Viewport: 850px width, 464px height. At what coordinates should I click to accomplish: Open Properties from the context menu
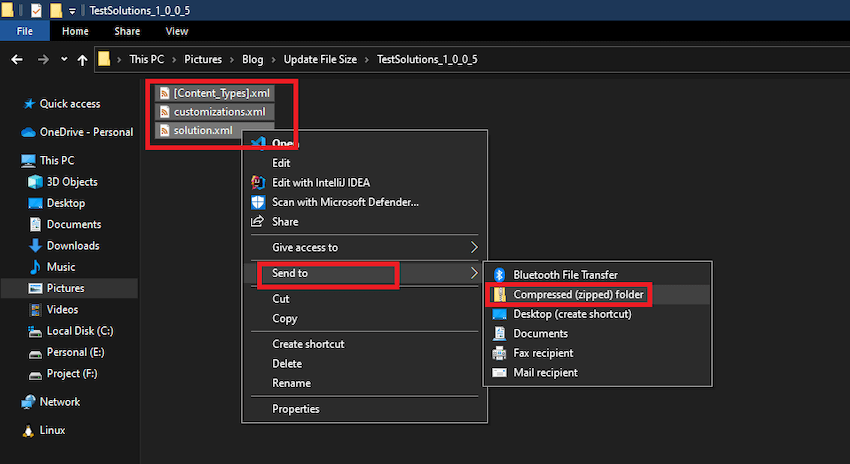pos(296,409)
